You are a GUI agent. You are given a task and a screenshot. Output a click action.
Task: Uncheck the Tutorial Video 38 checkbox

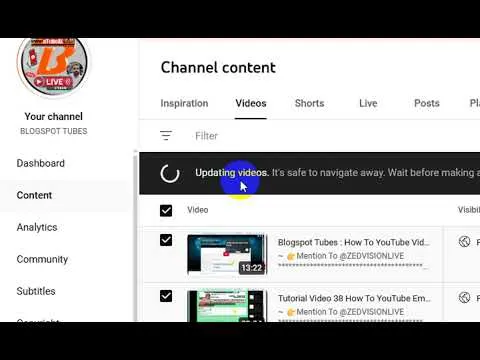pos(166,296)
